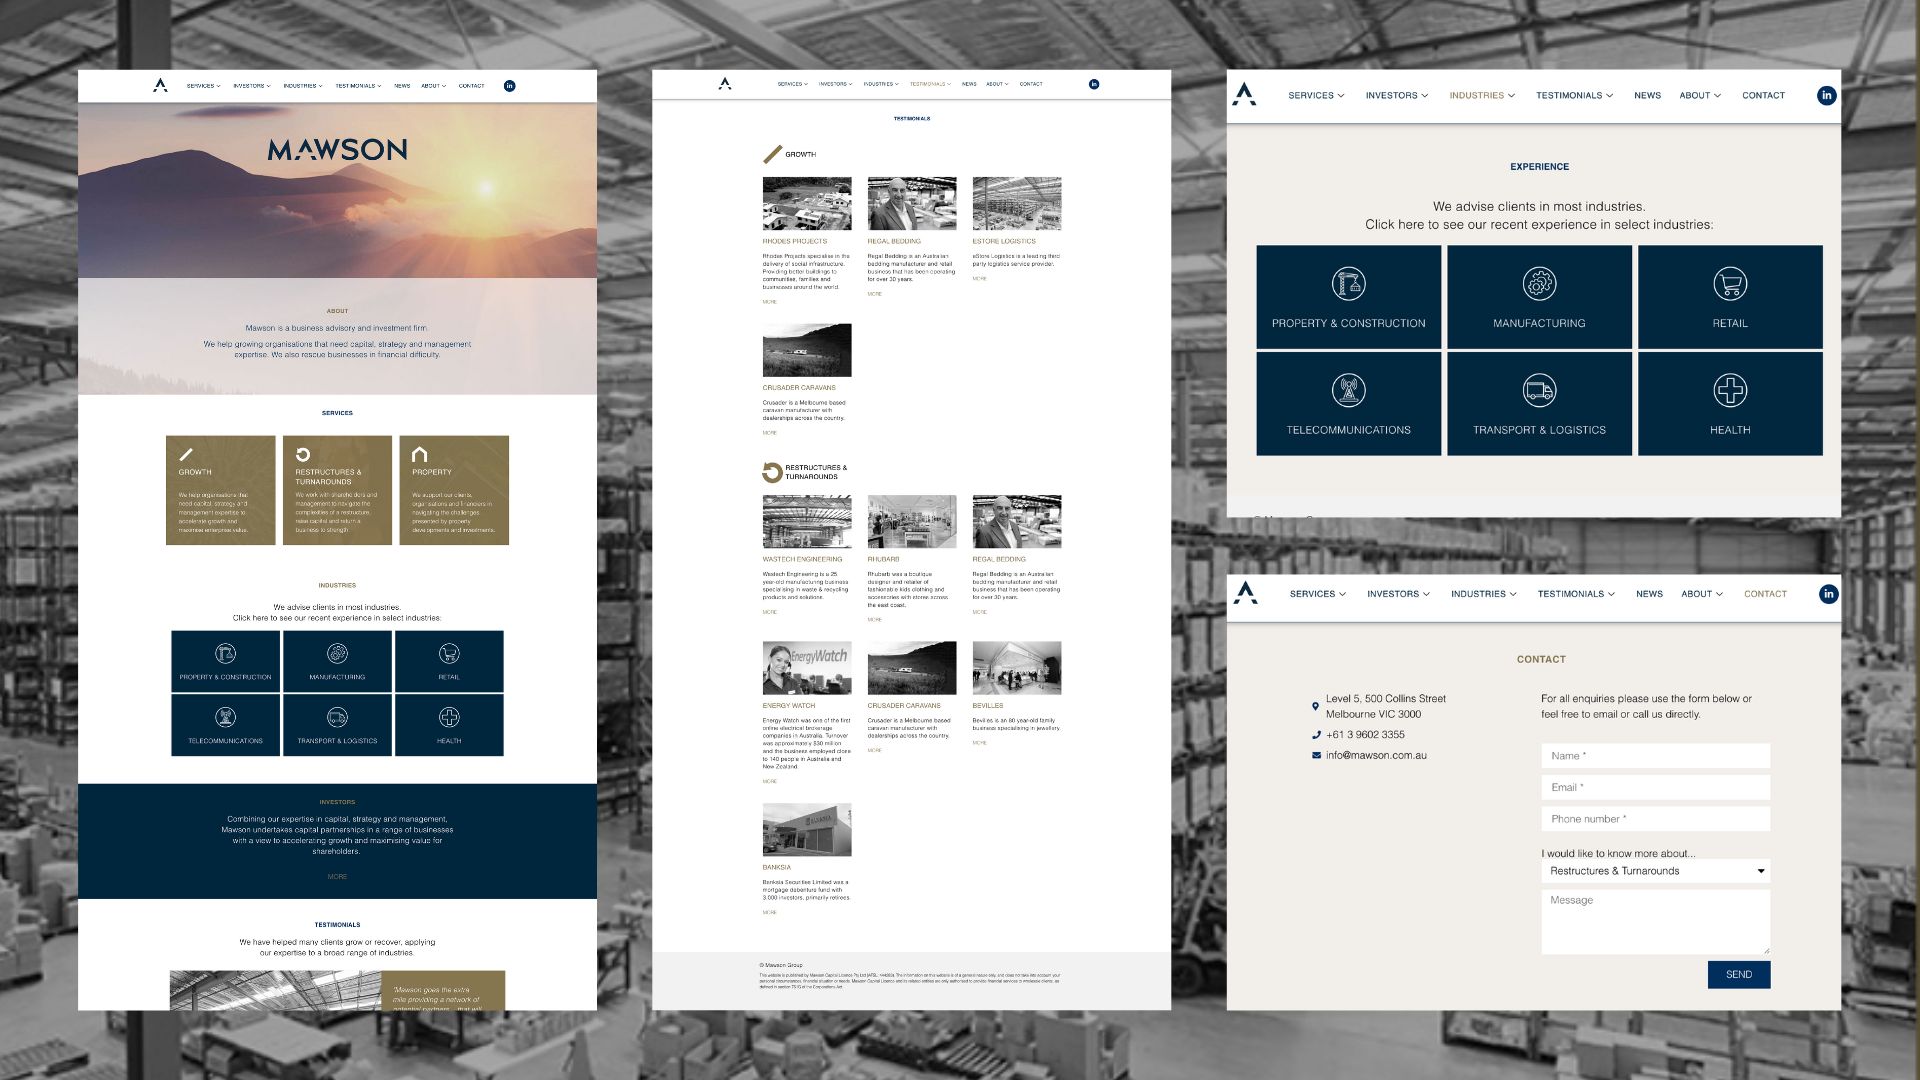This screenshot has height=1080, width=1920.
Task: Click the Growth slash icon in home page Services
Action: [186, 454]
